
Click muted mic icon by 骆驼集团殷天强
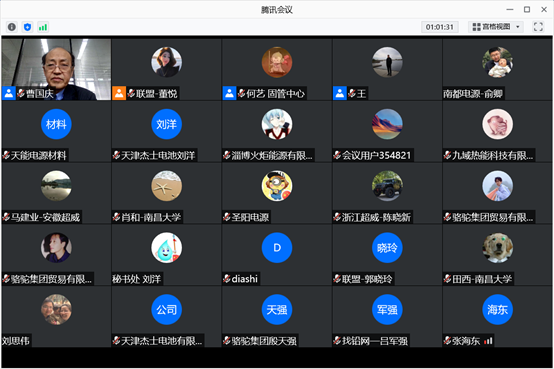coord(227,341)
